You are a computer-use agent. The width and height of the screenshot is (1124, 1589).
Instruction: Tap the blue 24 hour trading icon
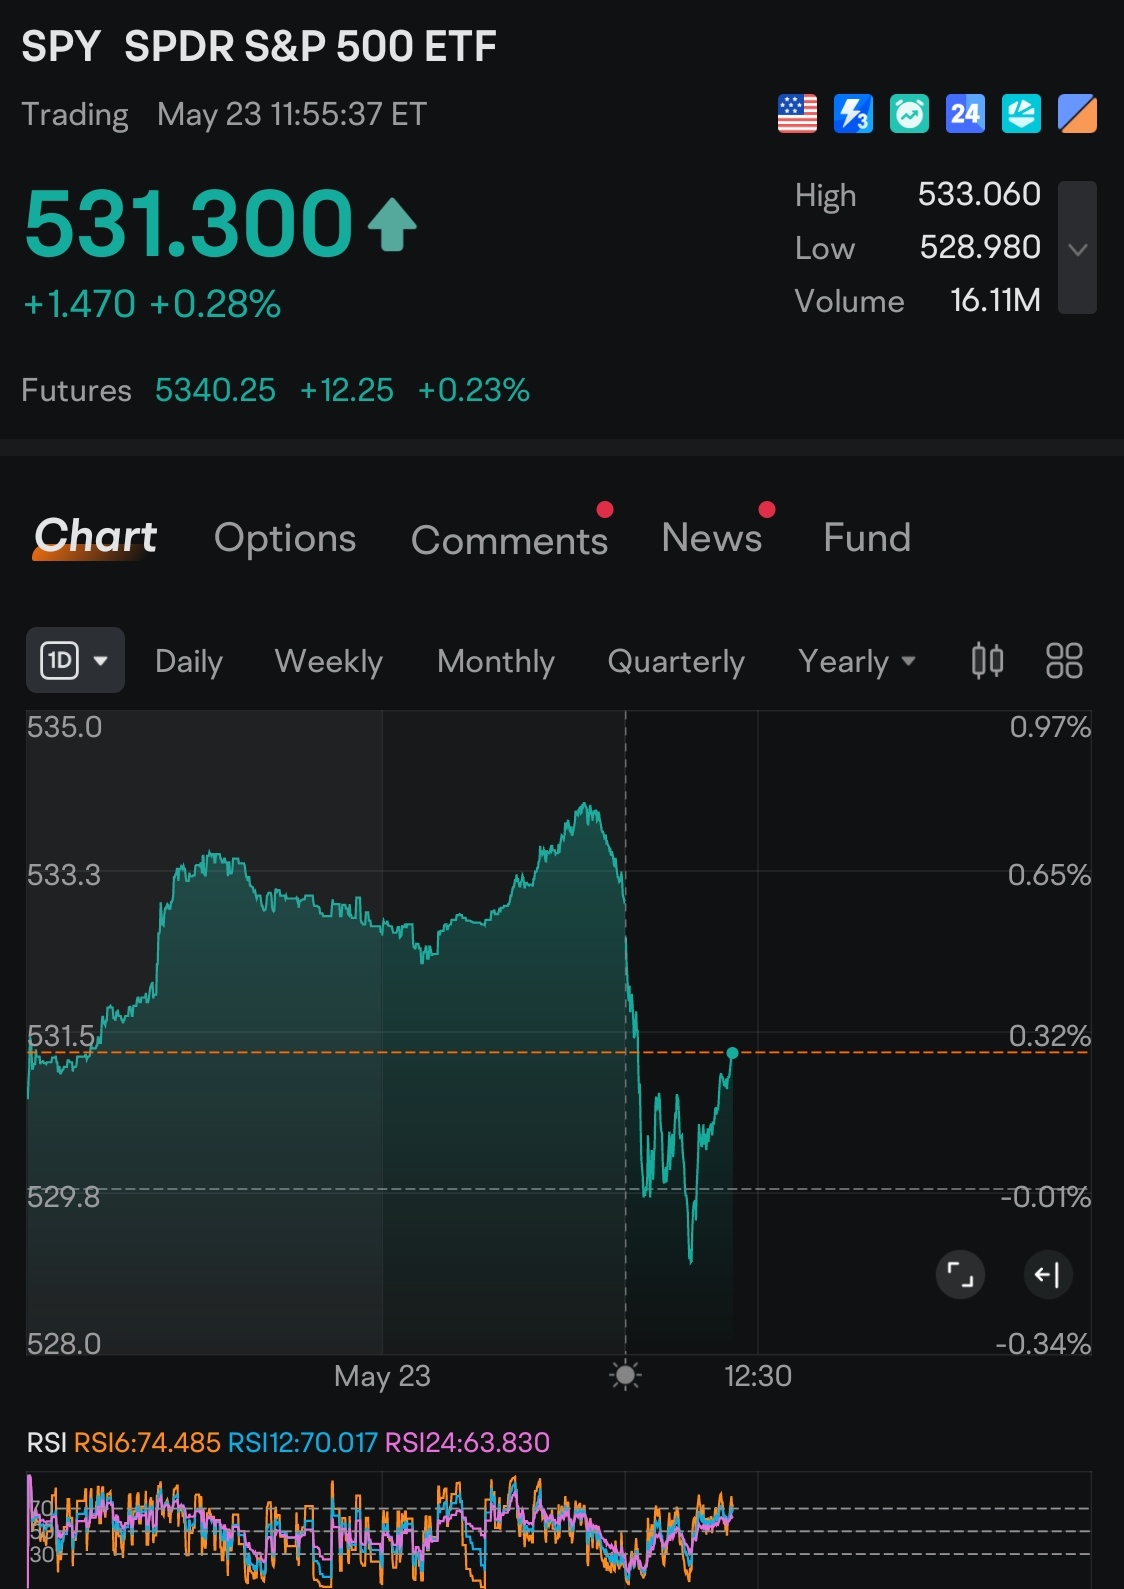point(965,114)
